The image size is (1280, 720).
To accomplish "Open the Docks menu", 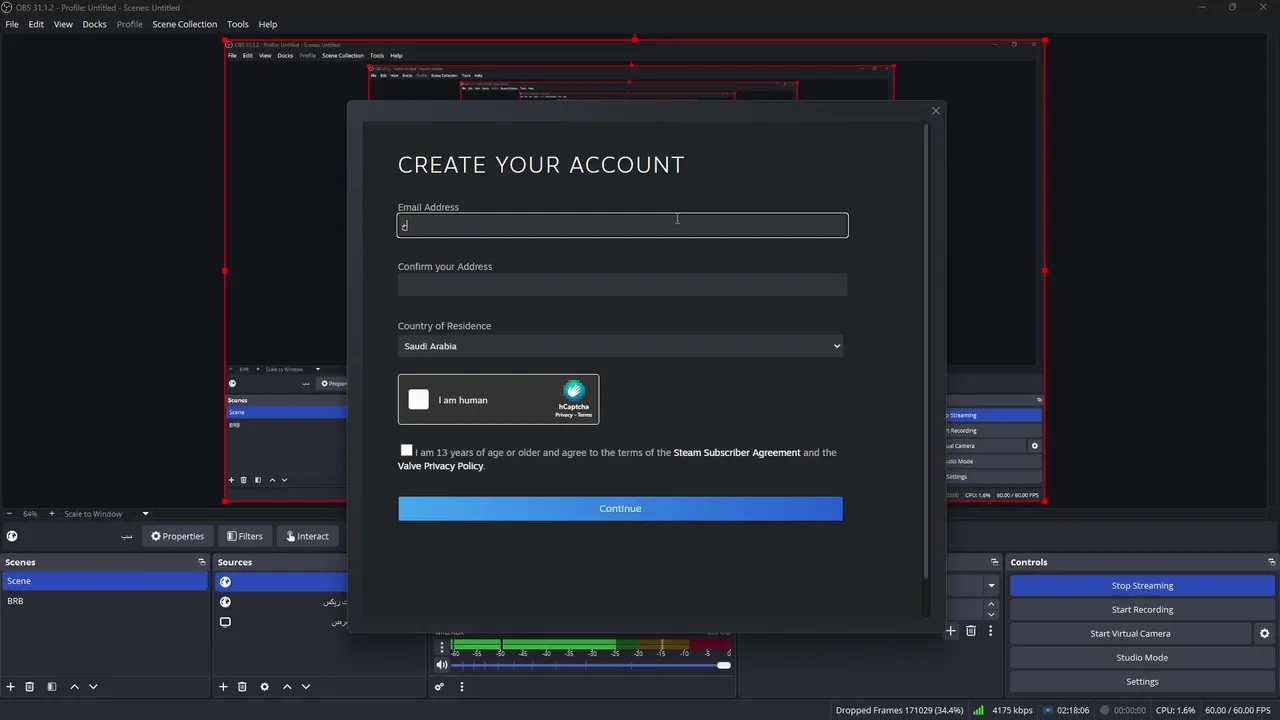I will [94, 24].
